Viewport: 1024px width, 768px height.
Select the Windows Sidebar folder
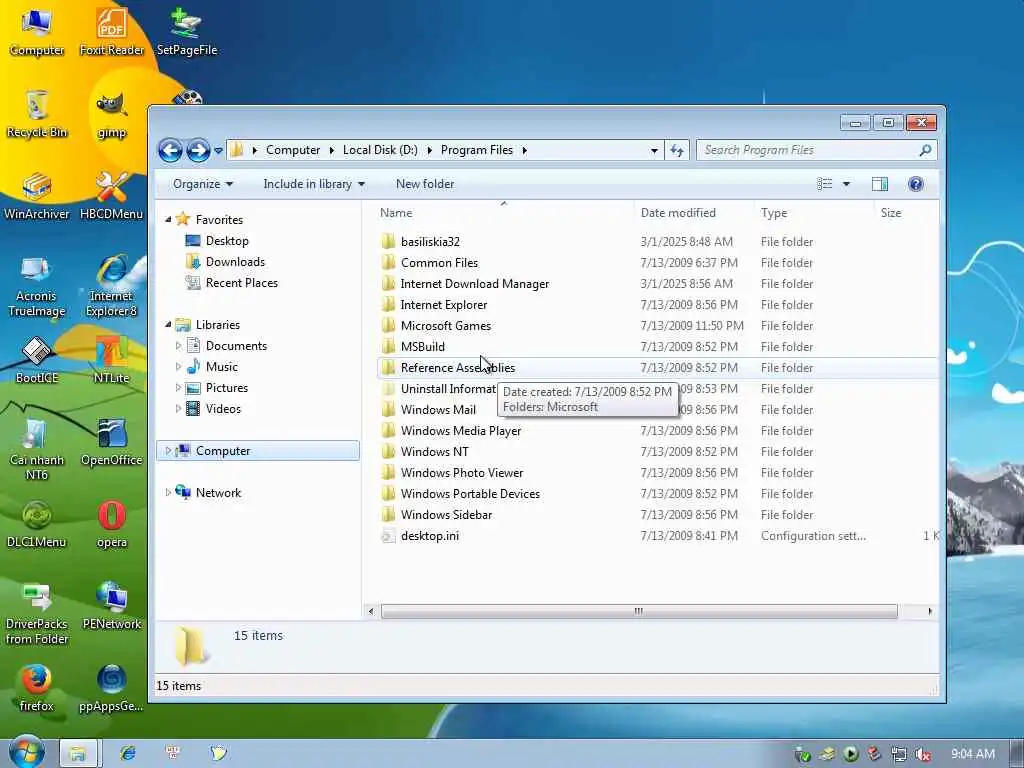click(446, 515)
